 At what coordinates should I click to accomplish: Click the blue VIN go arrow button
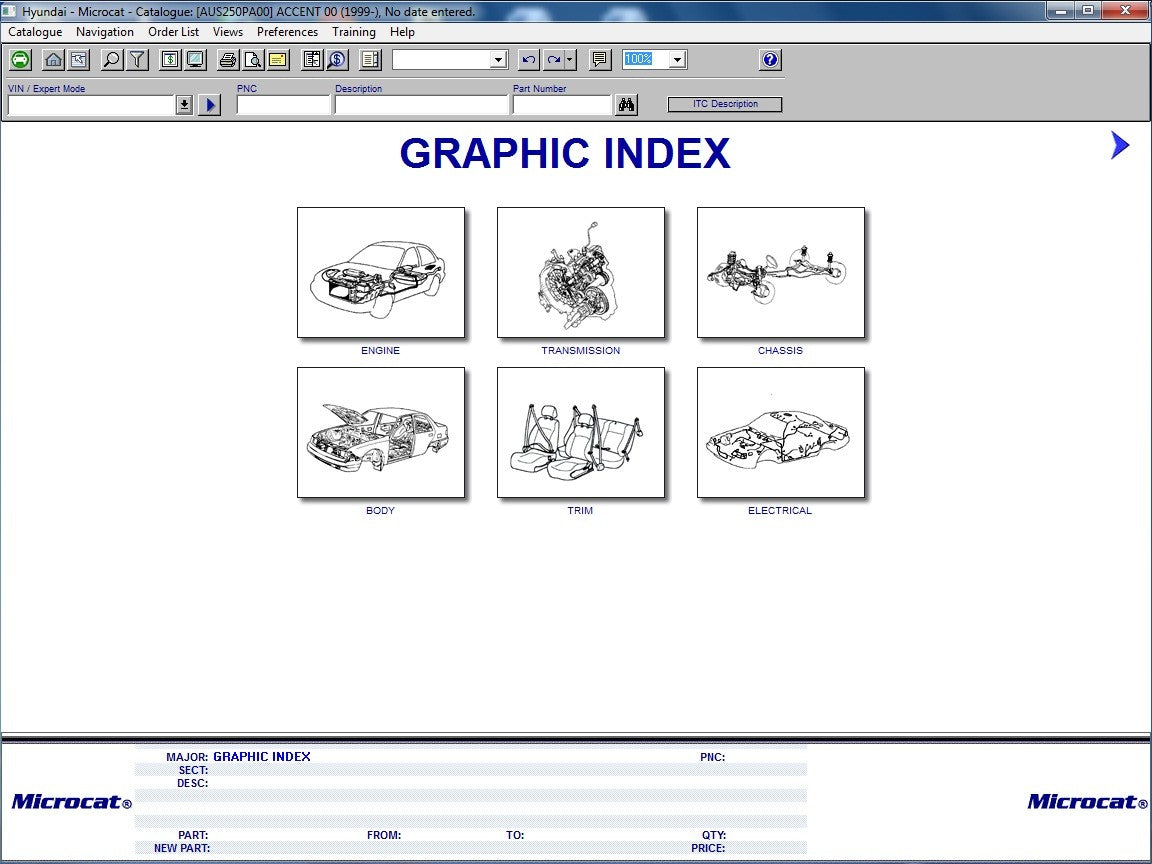point(209,105)
